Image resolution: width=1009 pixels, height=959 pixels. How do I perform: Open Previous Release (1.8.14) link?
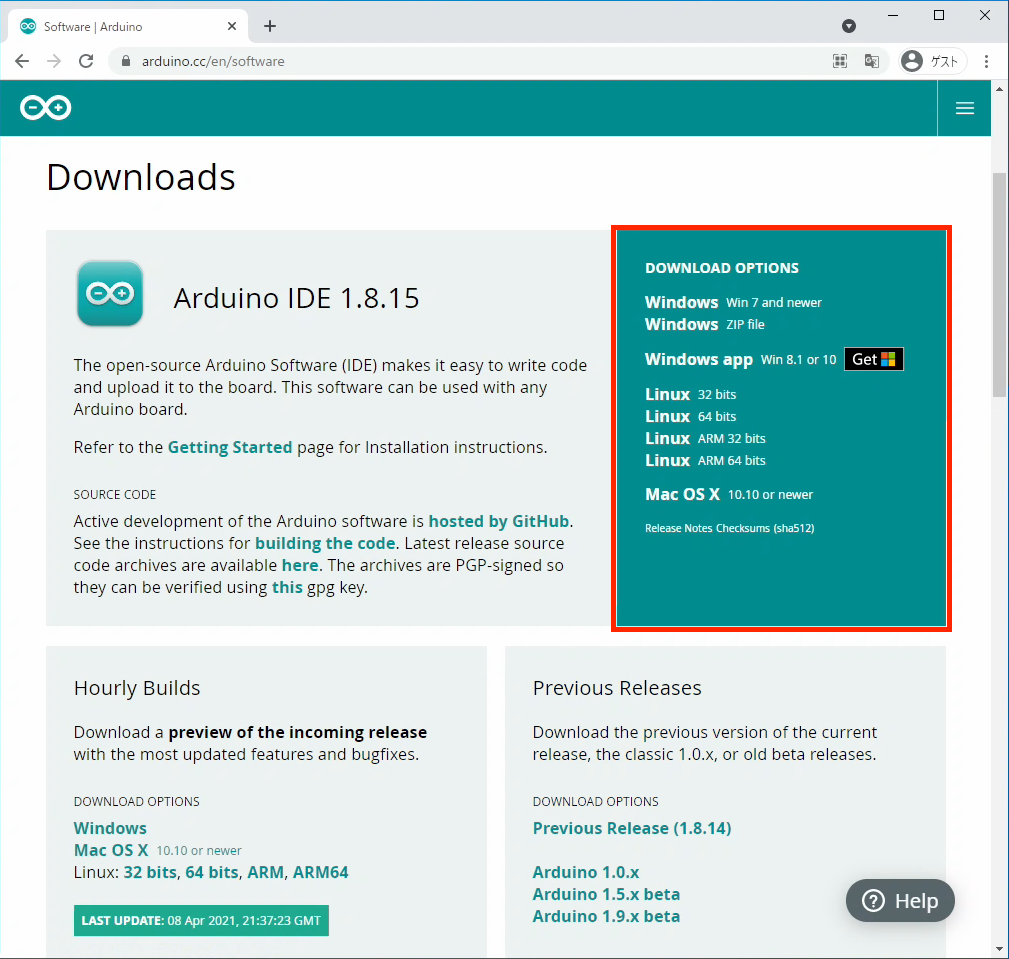click(632, 828)
